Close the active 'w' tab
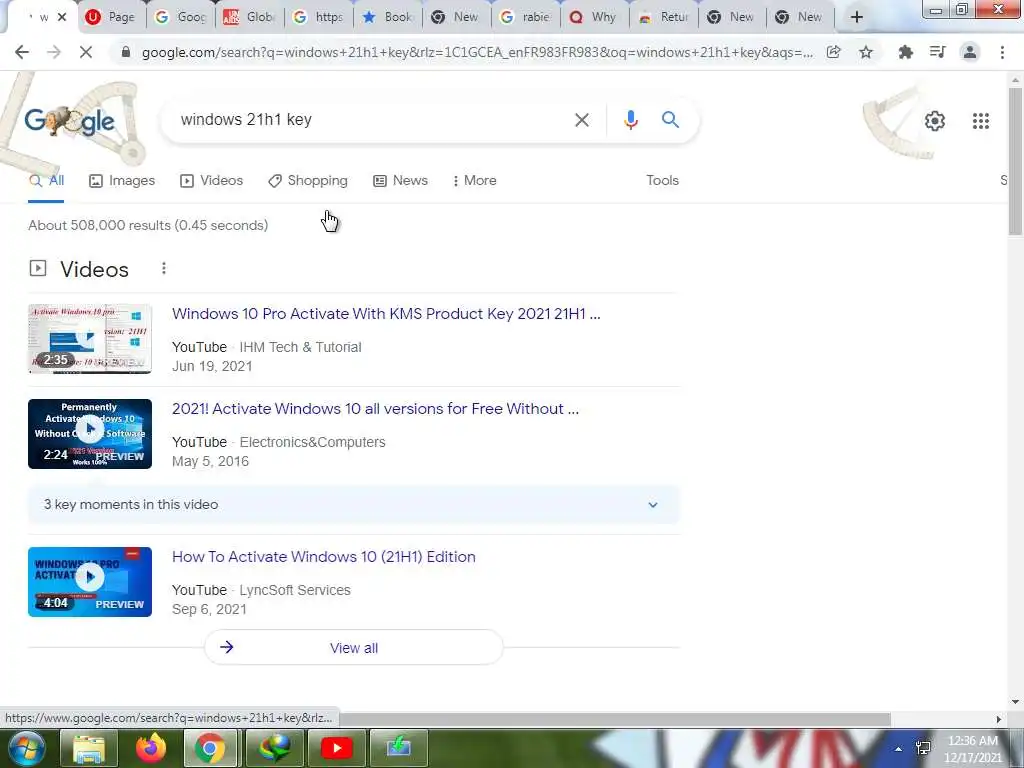The width and height of the screenshot is (1024, 768). click(x=62, y=17)
